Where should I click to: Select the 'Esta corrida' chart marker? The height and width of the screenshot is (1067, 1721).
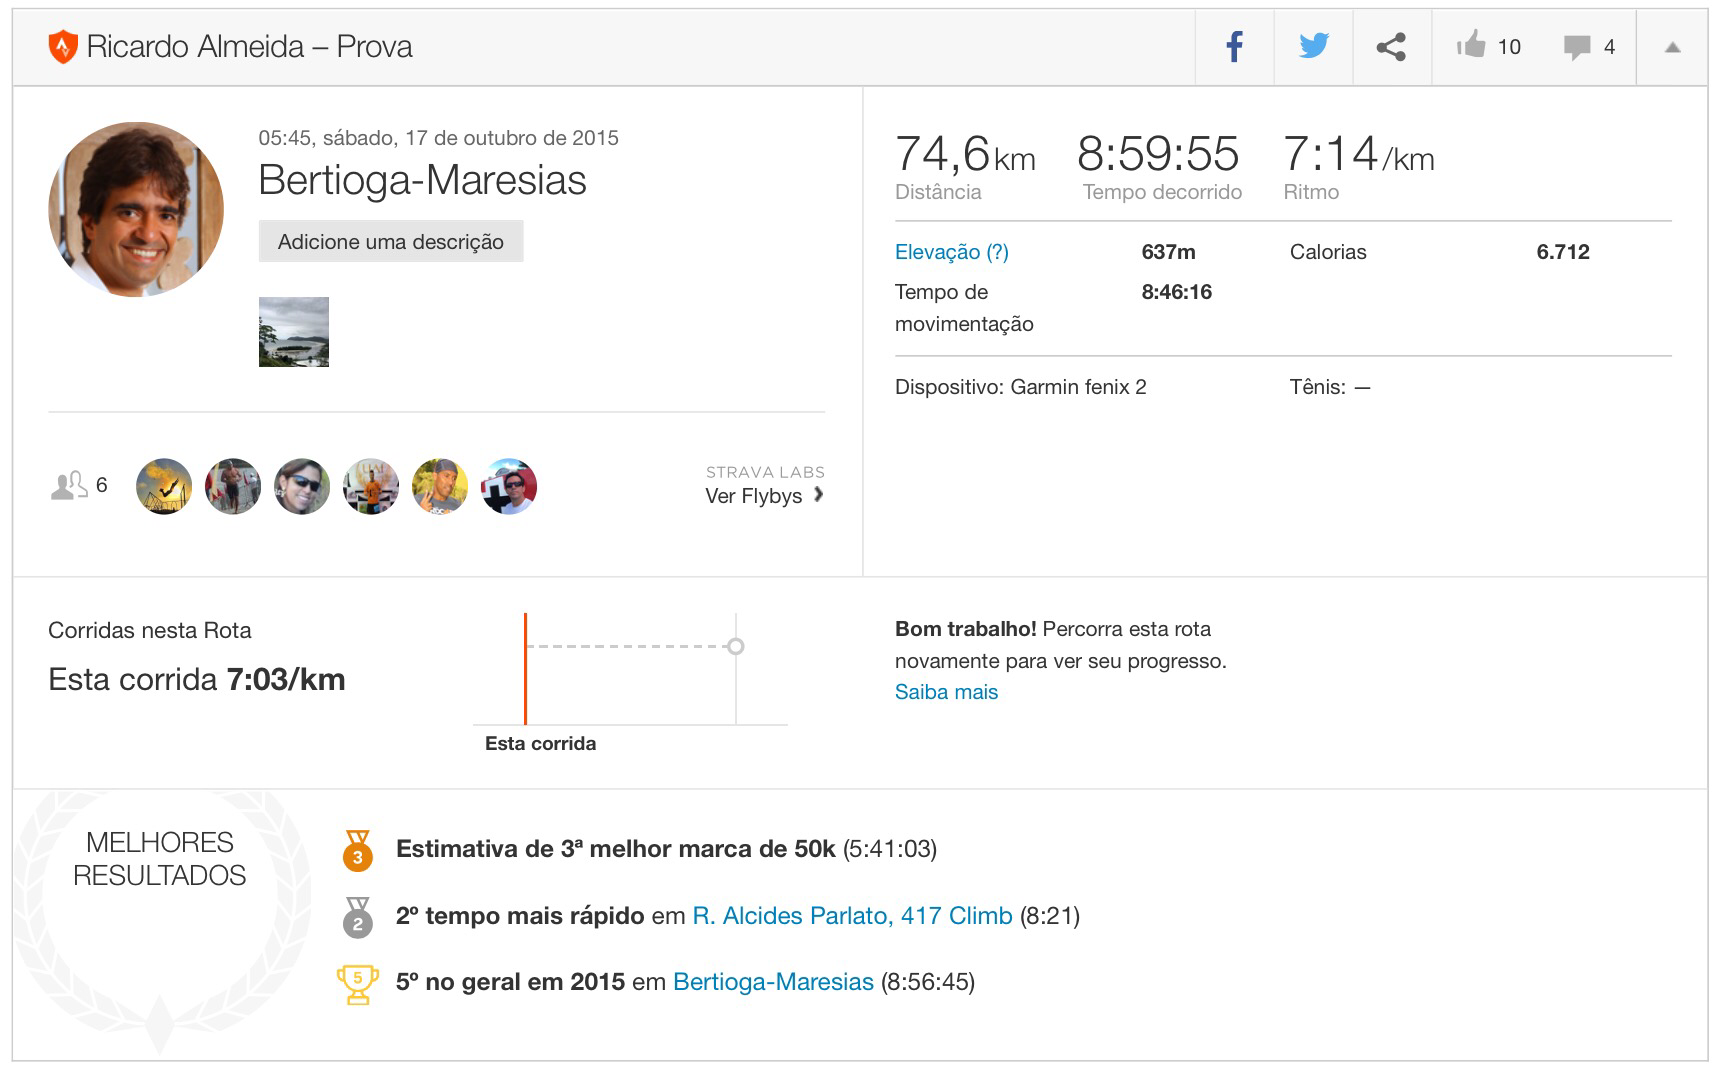click(x=526, y=668)
